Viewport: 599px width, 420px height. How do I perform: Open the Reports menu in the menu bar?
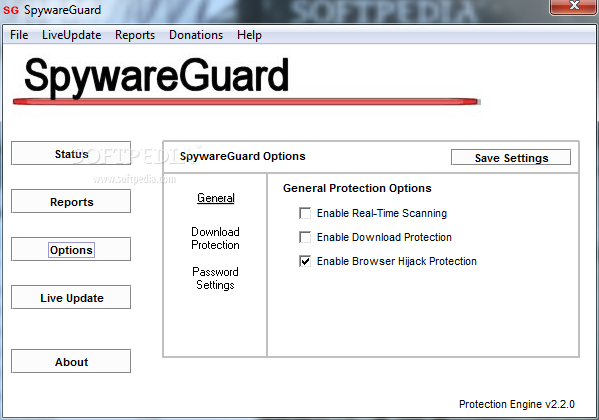click(135, 35)
